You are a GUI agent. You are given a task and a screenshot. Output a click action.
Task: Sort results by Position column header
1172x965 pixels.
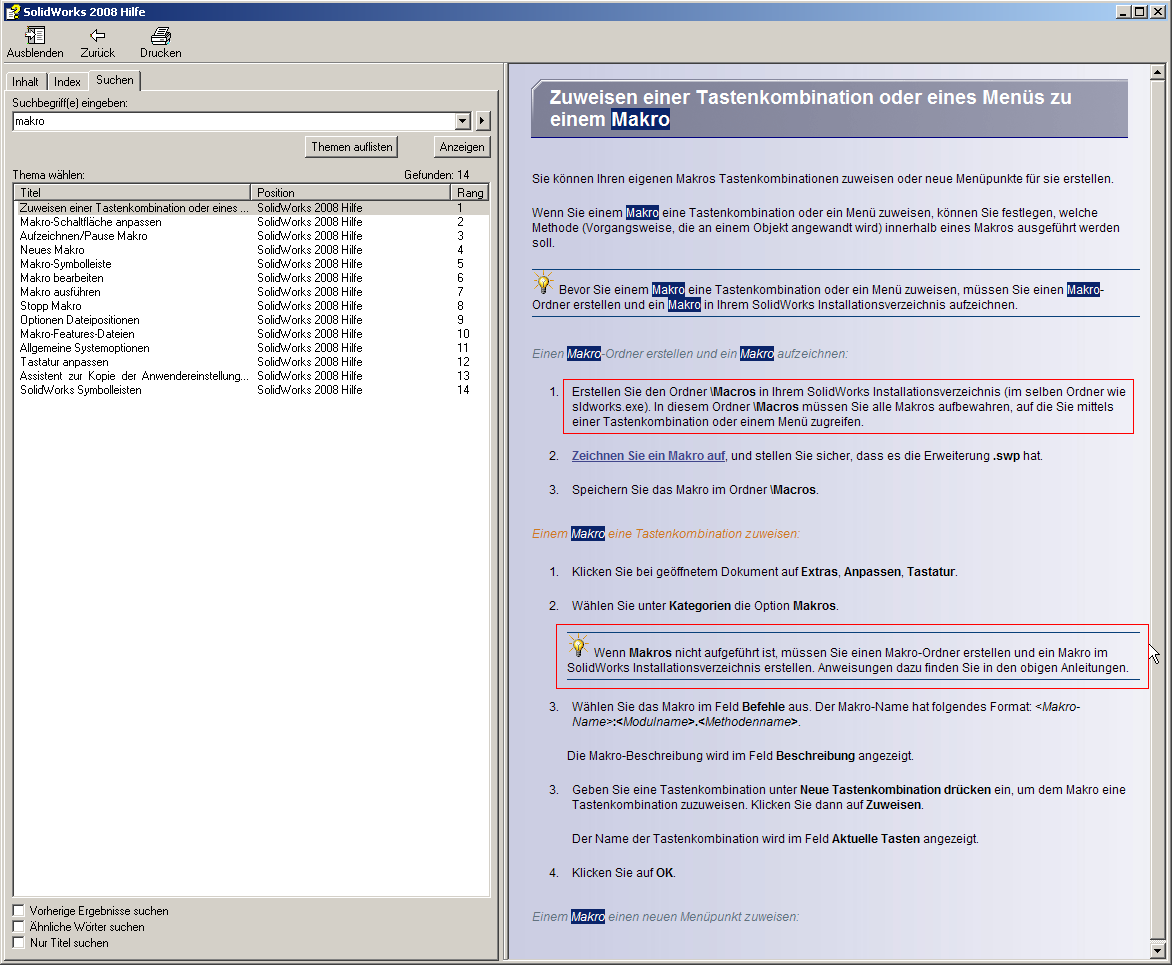(x=350, y=193)
